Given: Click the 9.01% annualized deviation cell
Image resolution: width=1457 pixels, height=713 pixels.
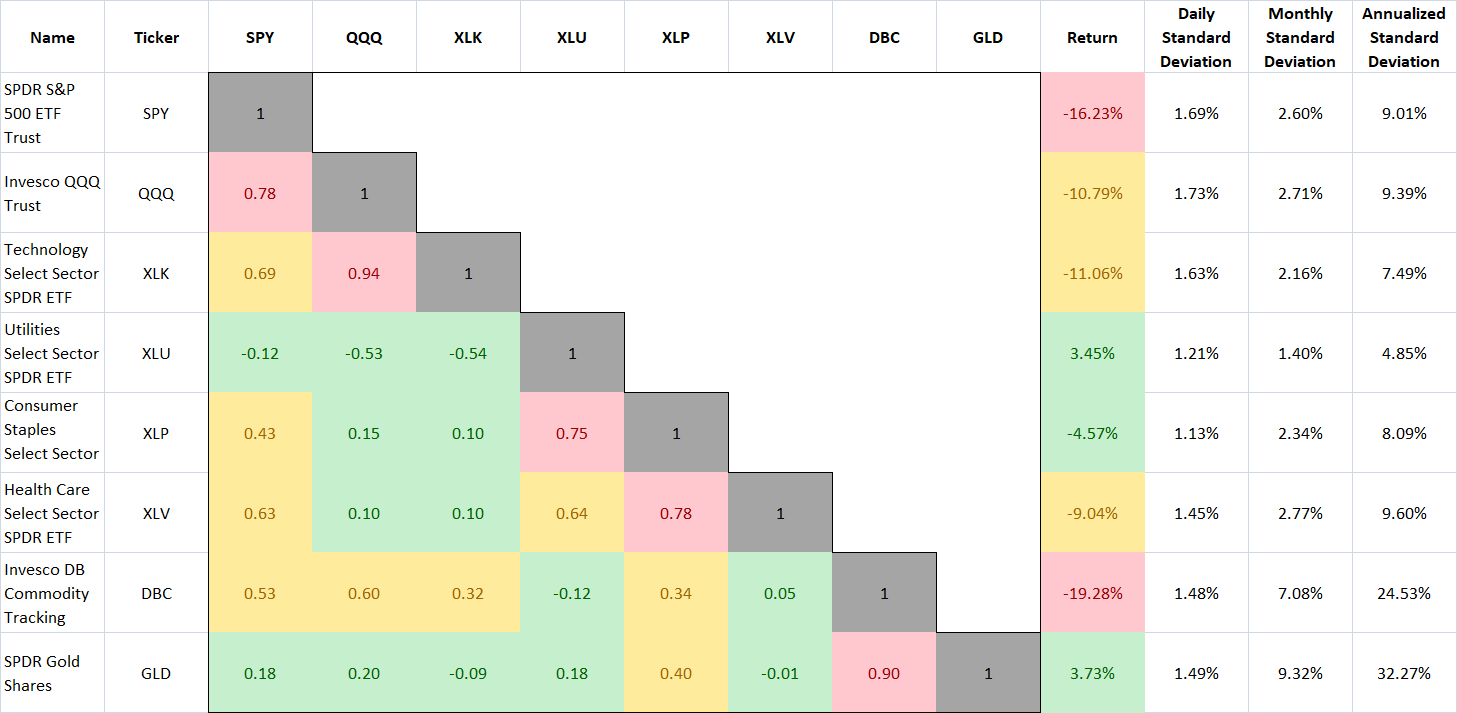Looking at the screenshot, I should [1404, 113].
